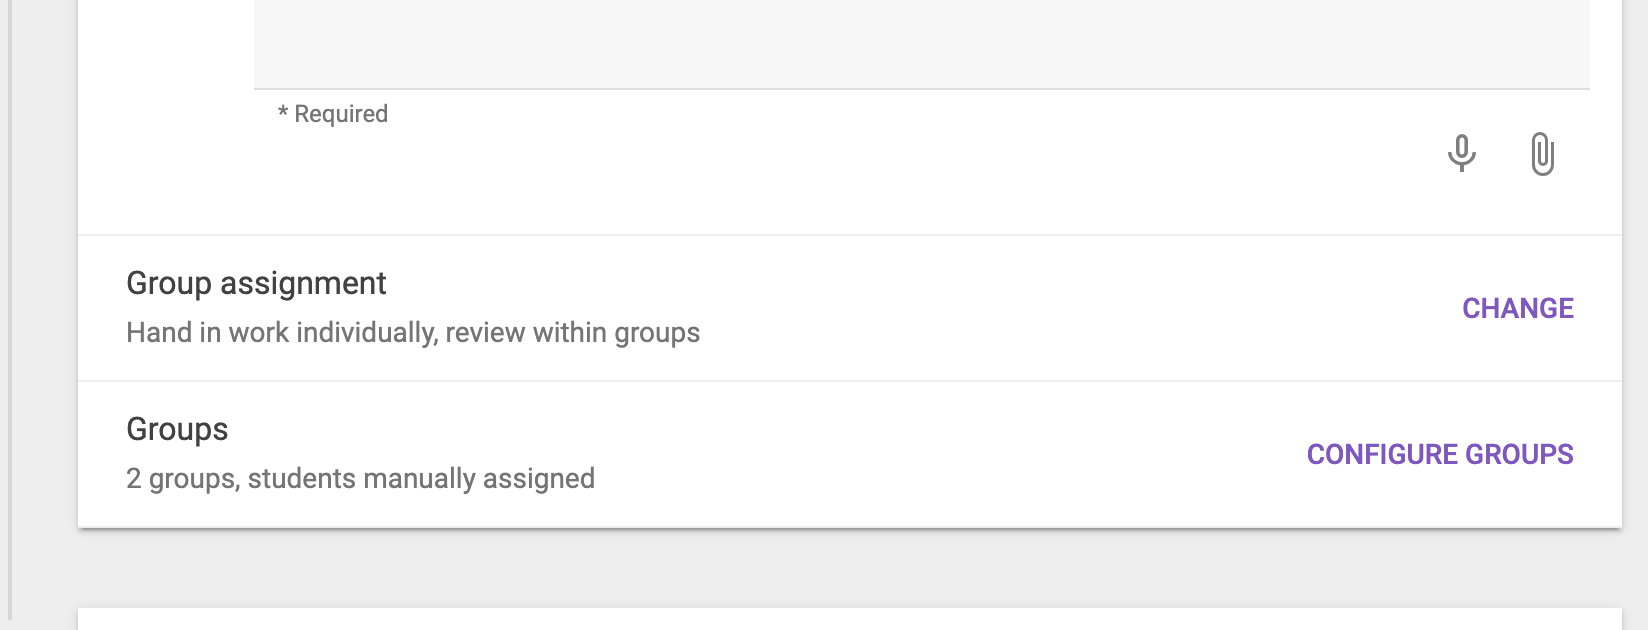
Task: Select the 'Group assignment' heading
Action: 256,283
